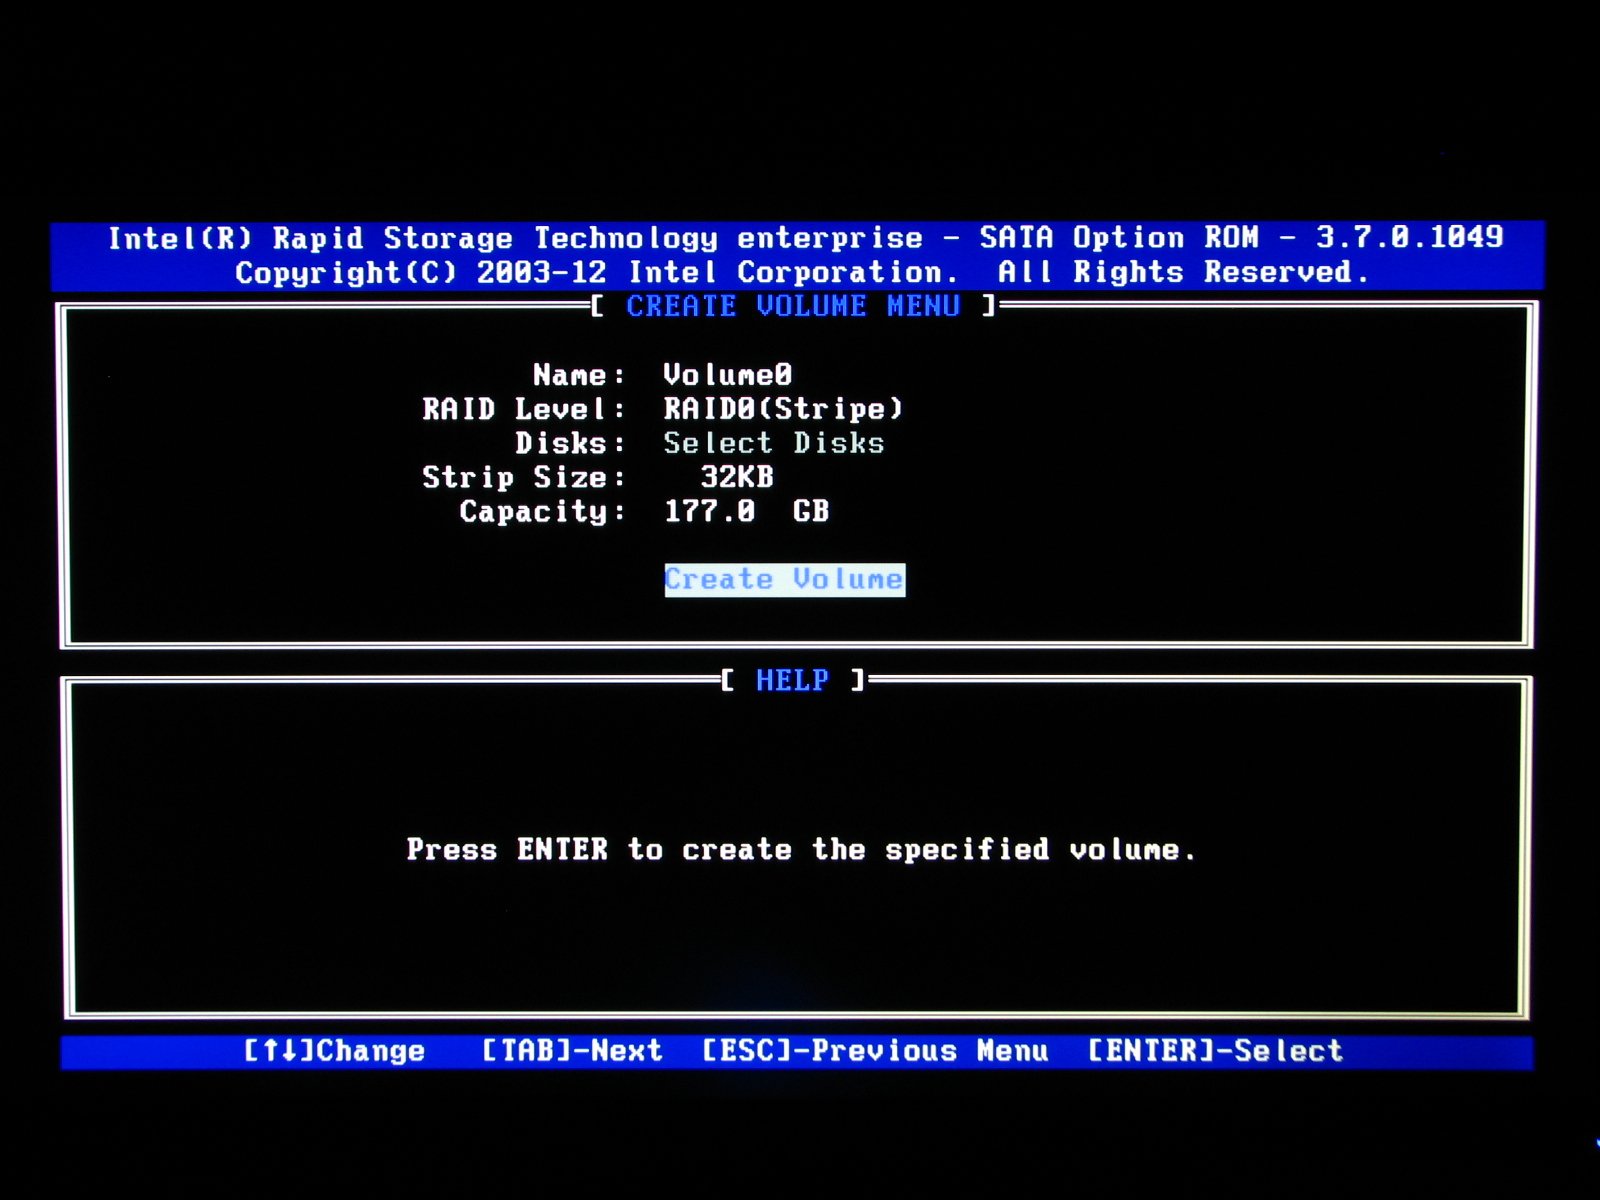Viewport: 1600px width, 1200px height.
Task: Click the RAID Level: label
Action: [x=524, y=409]
